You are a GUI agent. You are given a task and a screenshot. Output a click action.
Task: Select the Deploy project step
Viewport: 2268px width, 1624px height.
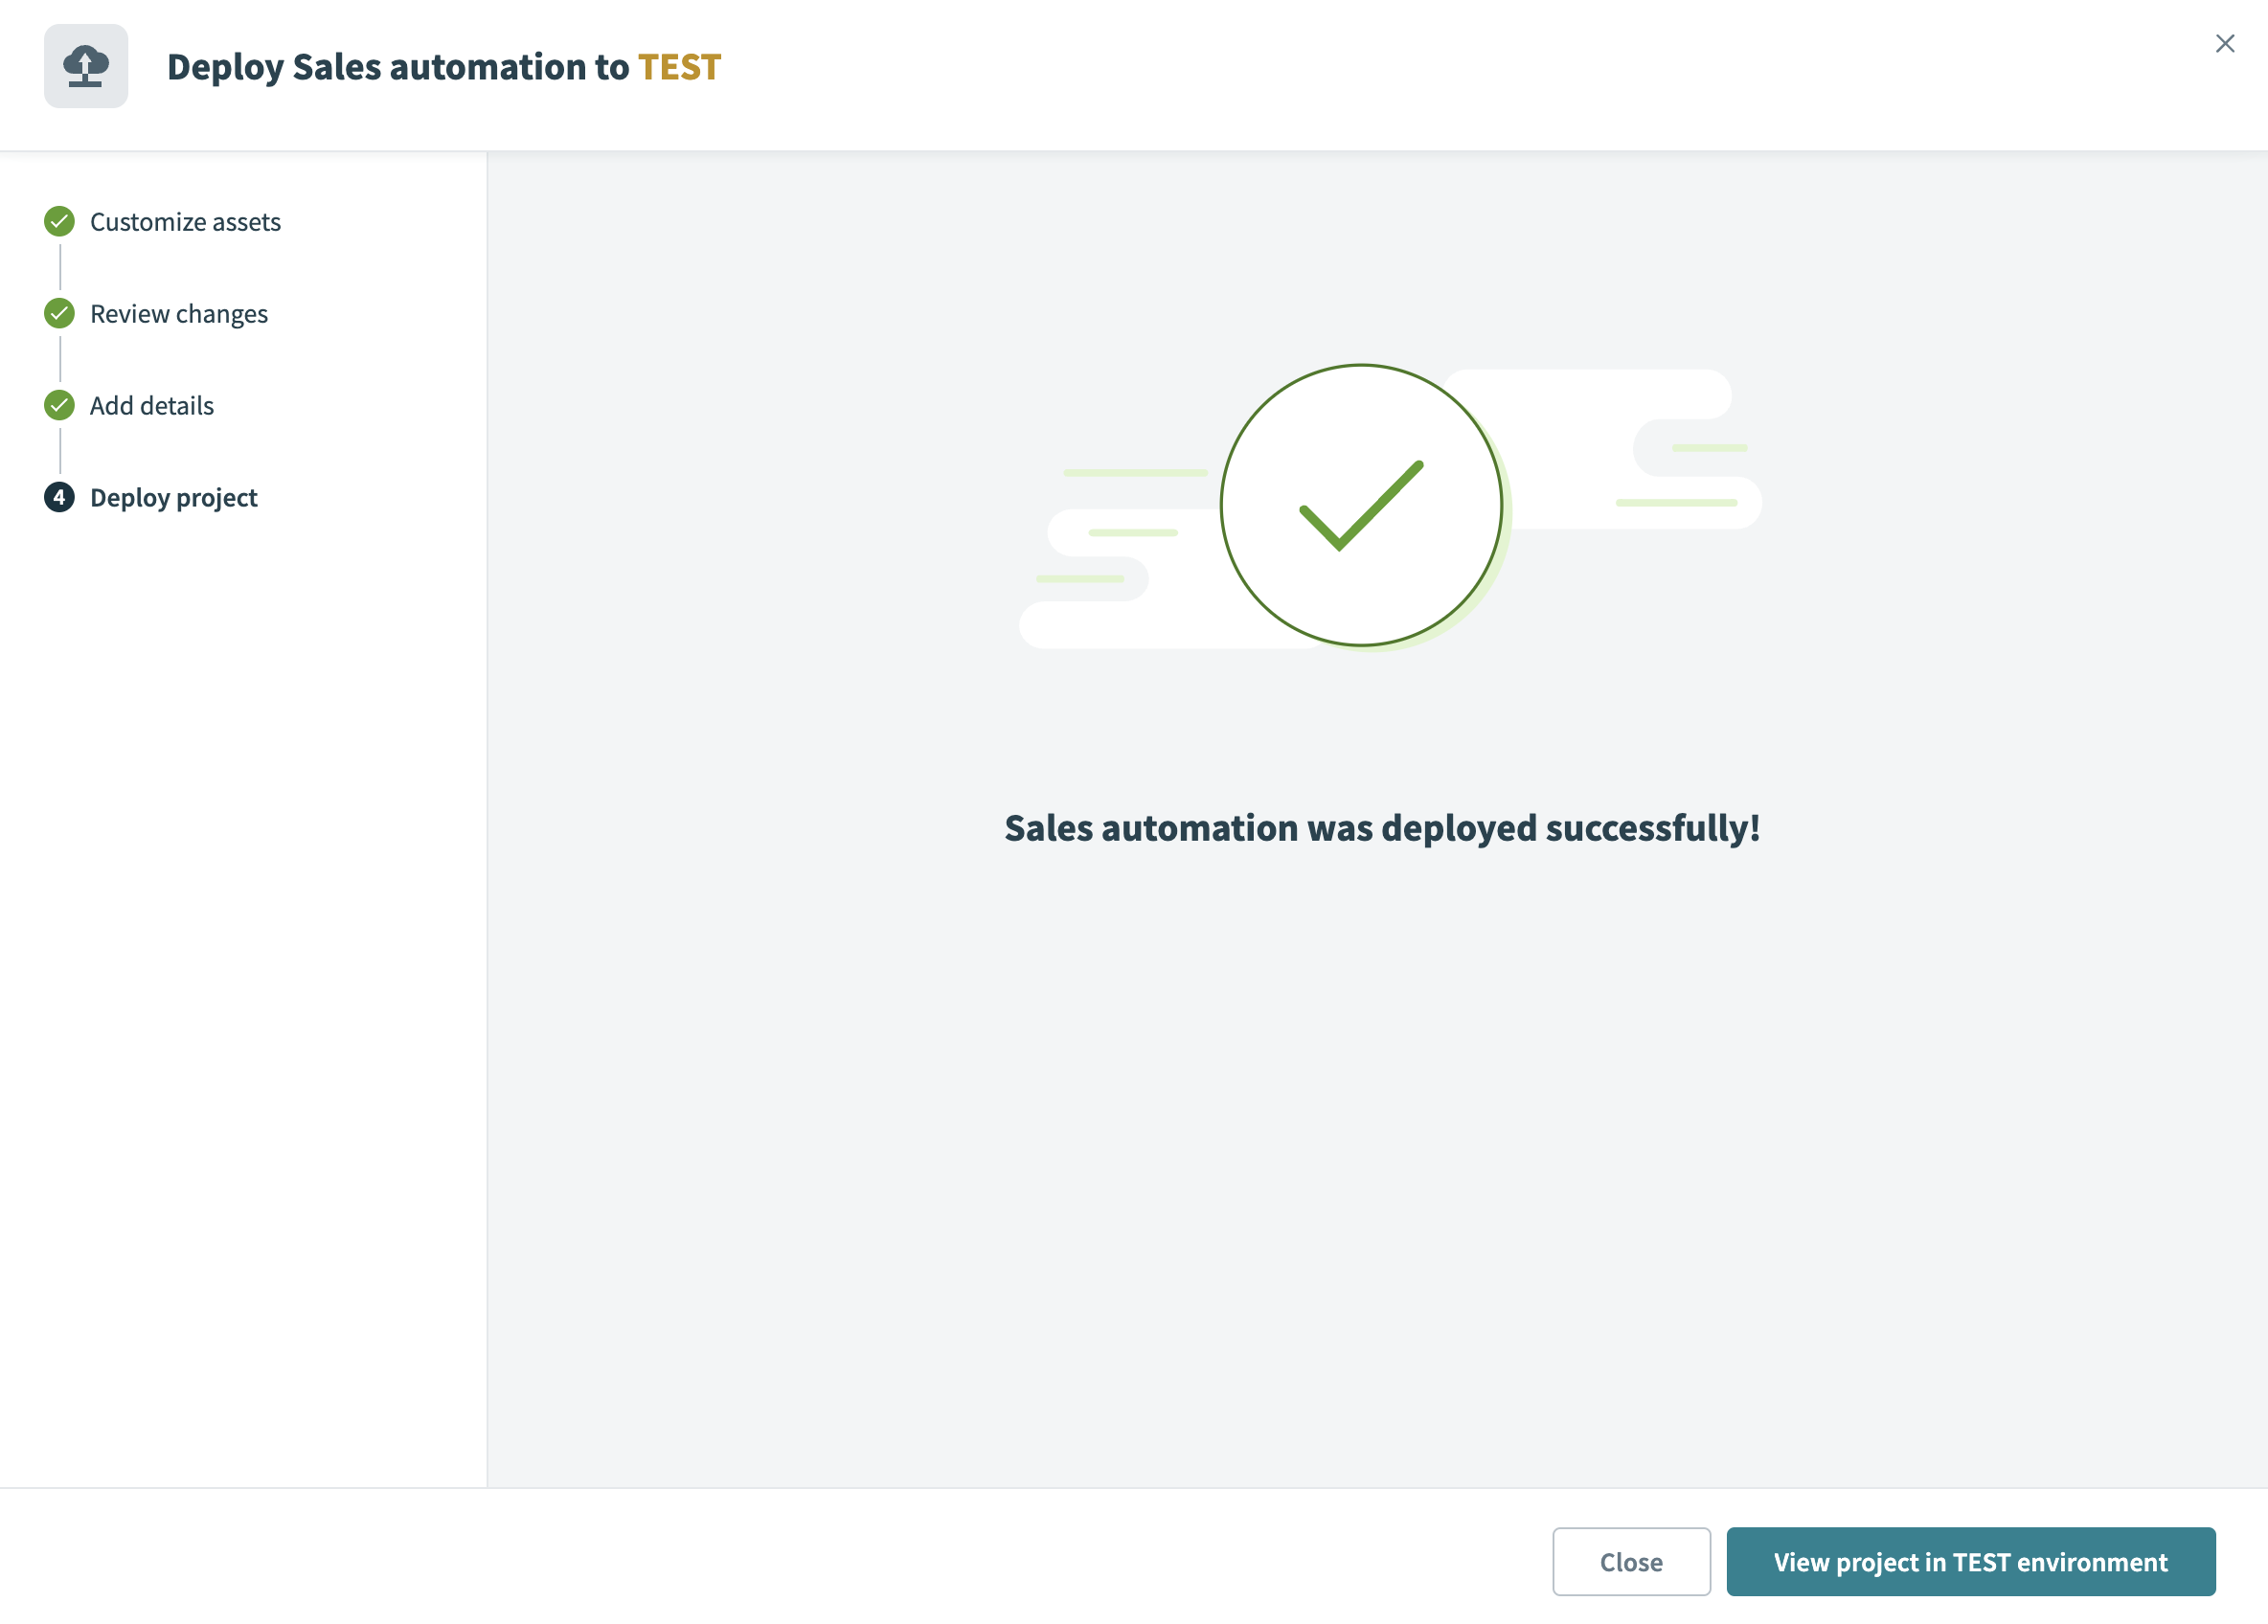click(x=174, y=498)
